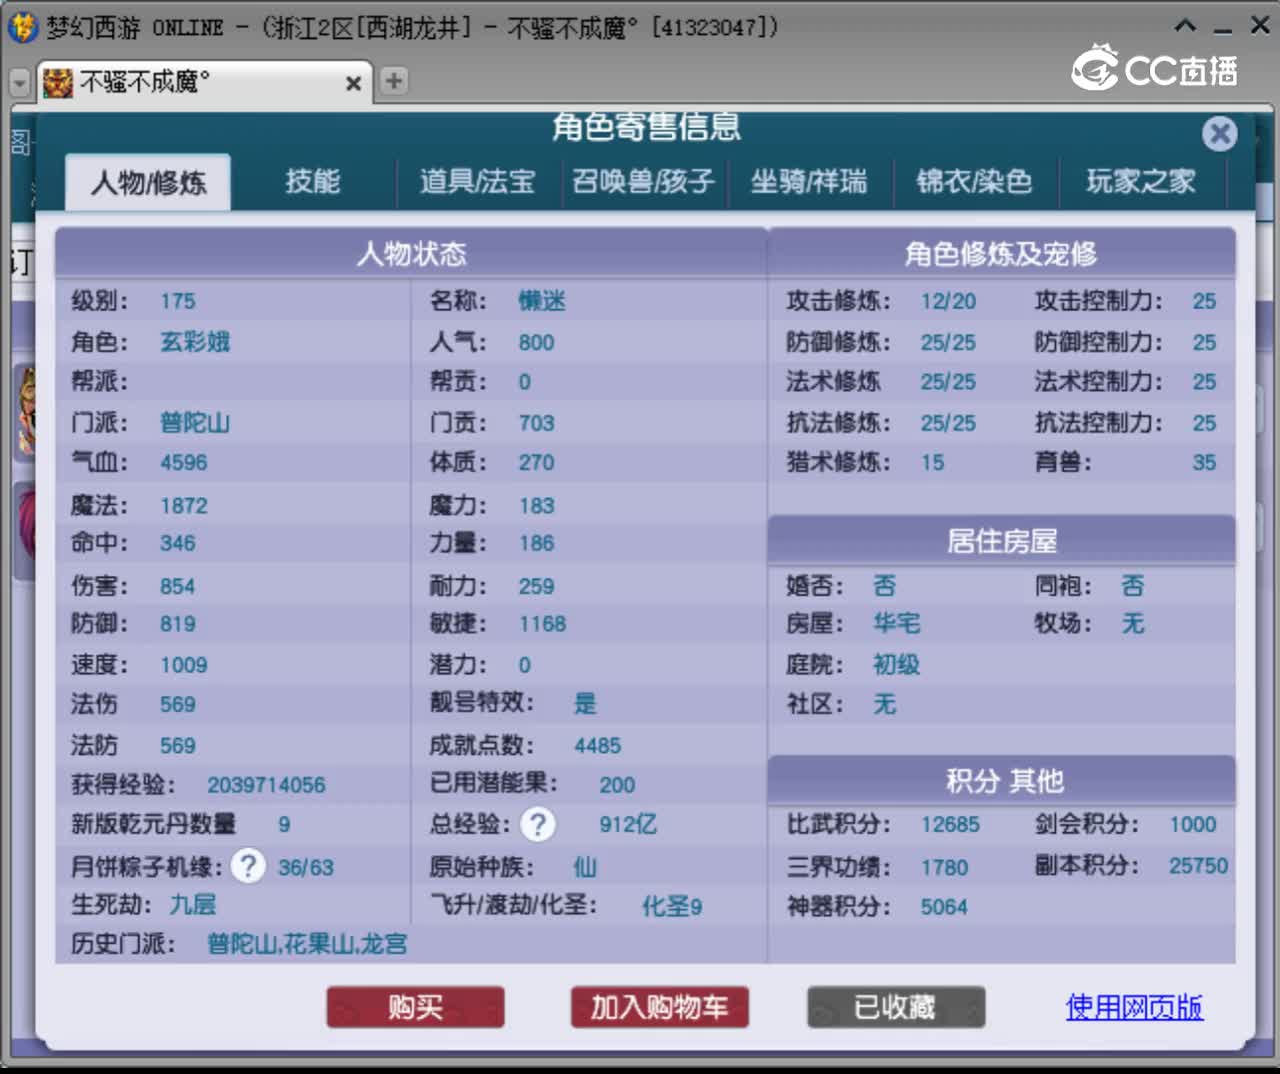The image size is (1280, 1074).
Task: Click the 总经验 value 912亿
Action: (628, 824)
